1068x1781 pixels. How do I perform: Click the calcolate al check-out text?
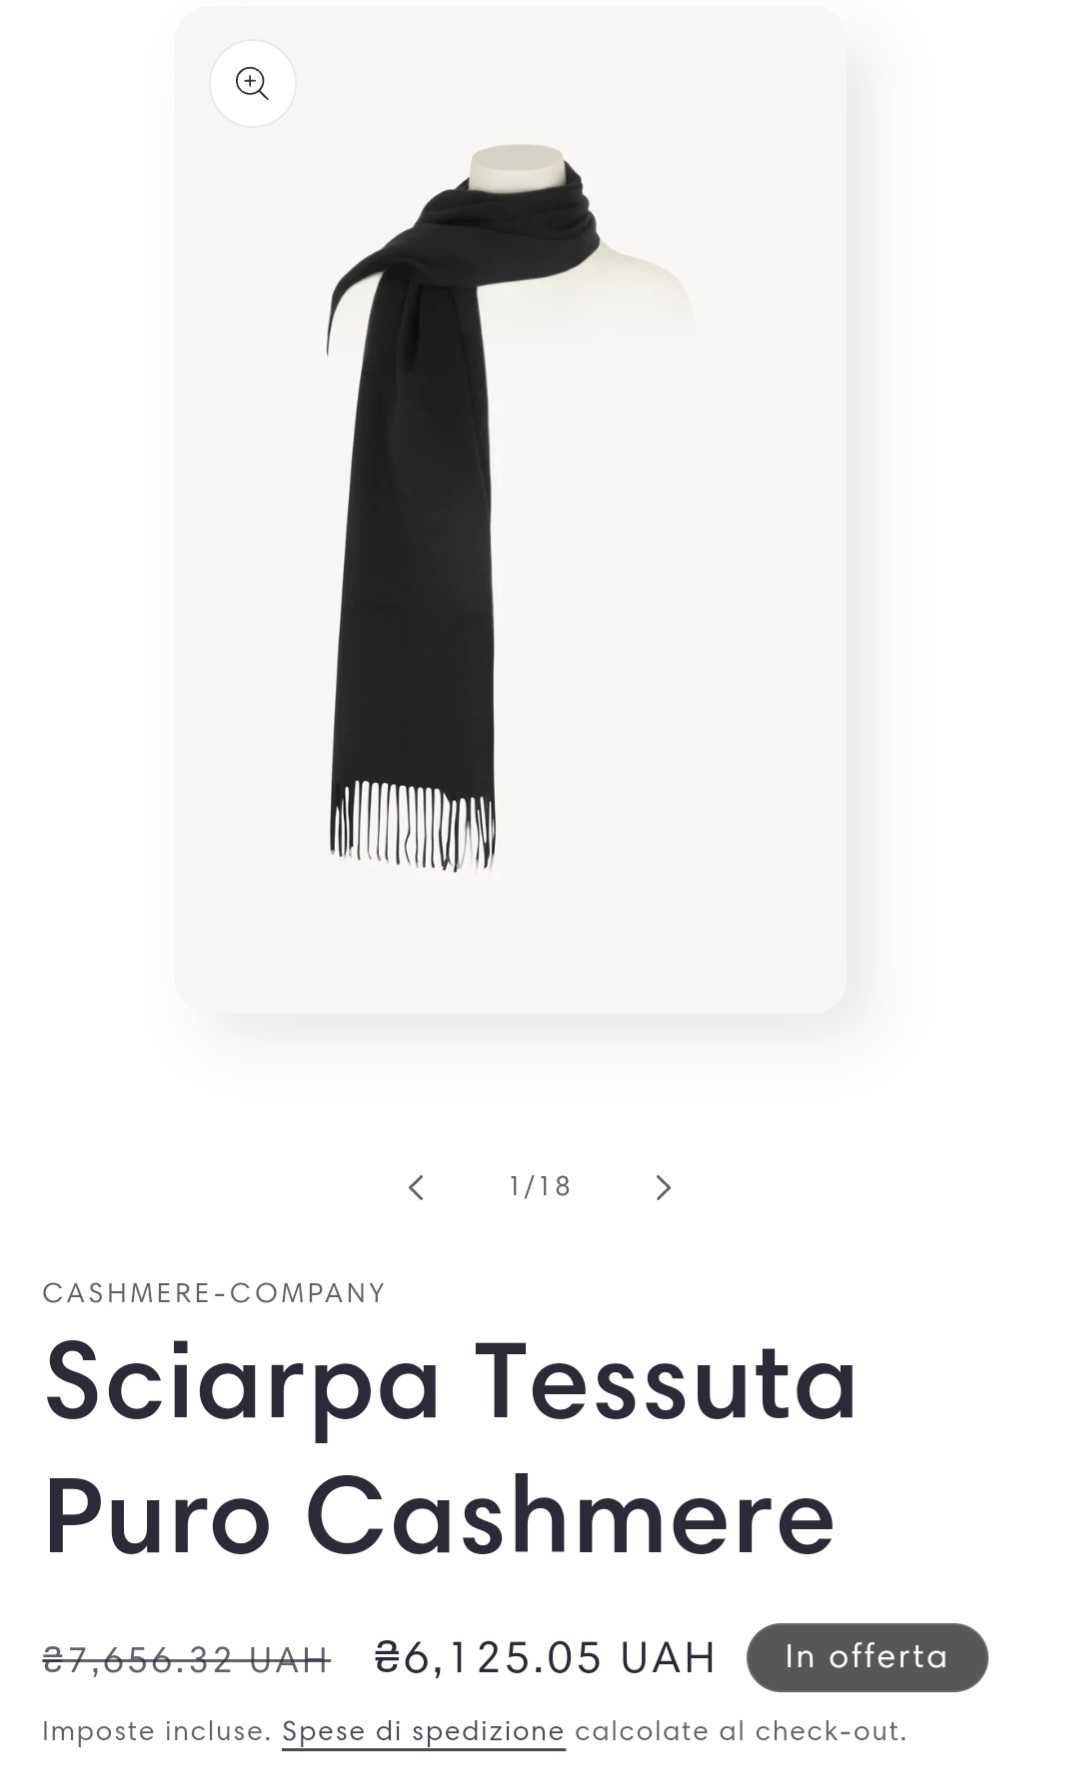741,1731
